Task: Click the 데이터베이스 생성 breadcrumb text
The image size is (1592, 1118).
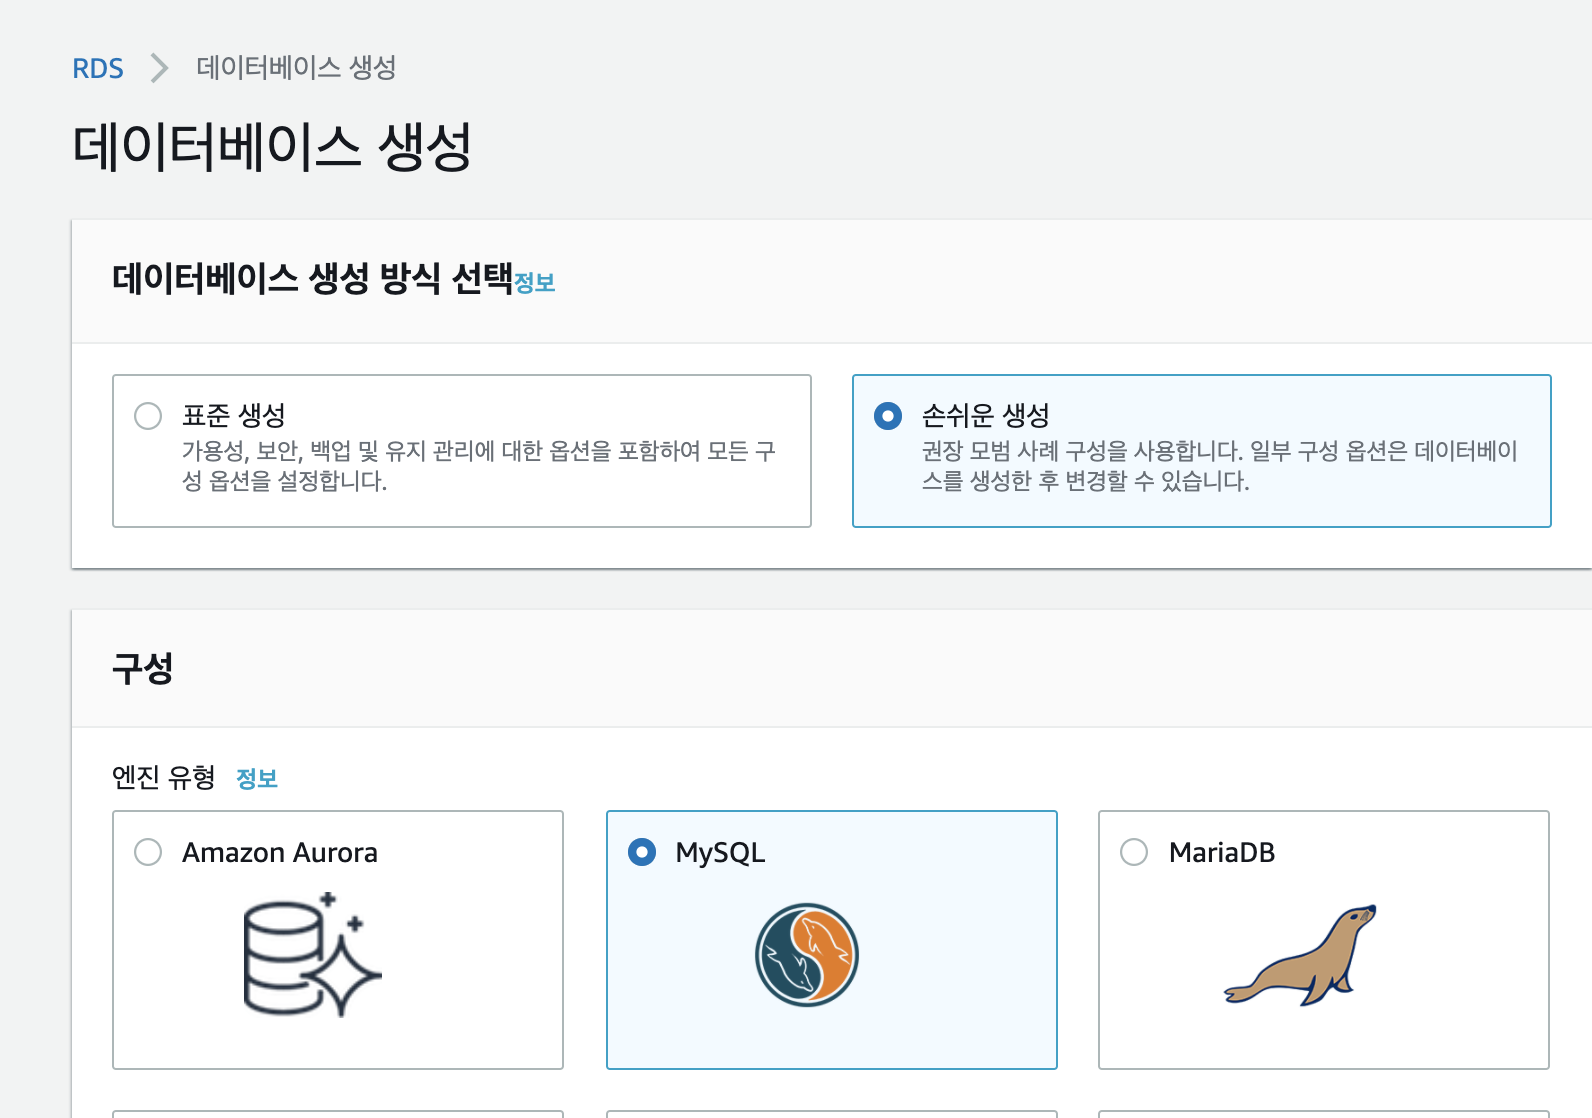Action: (296, 67)
